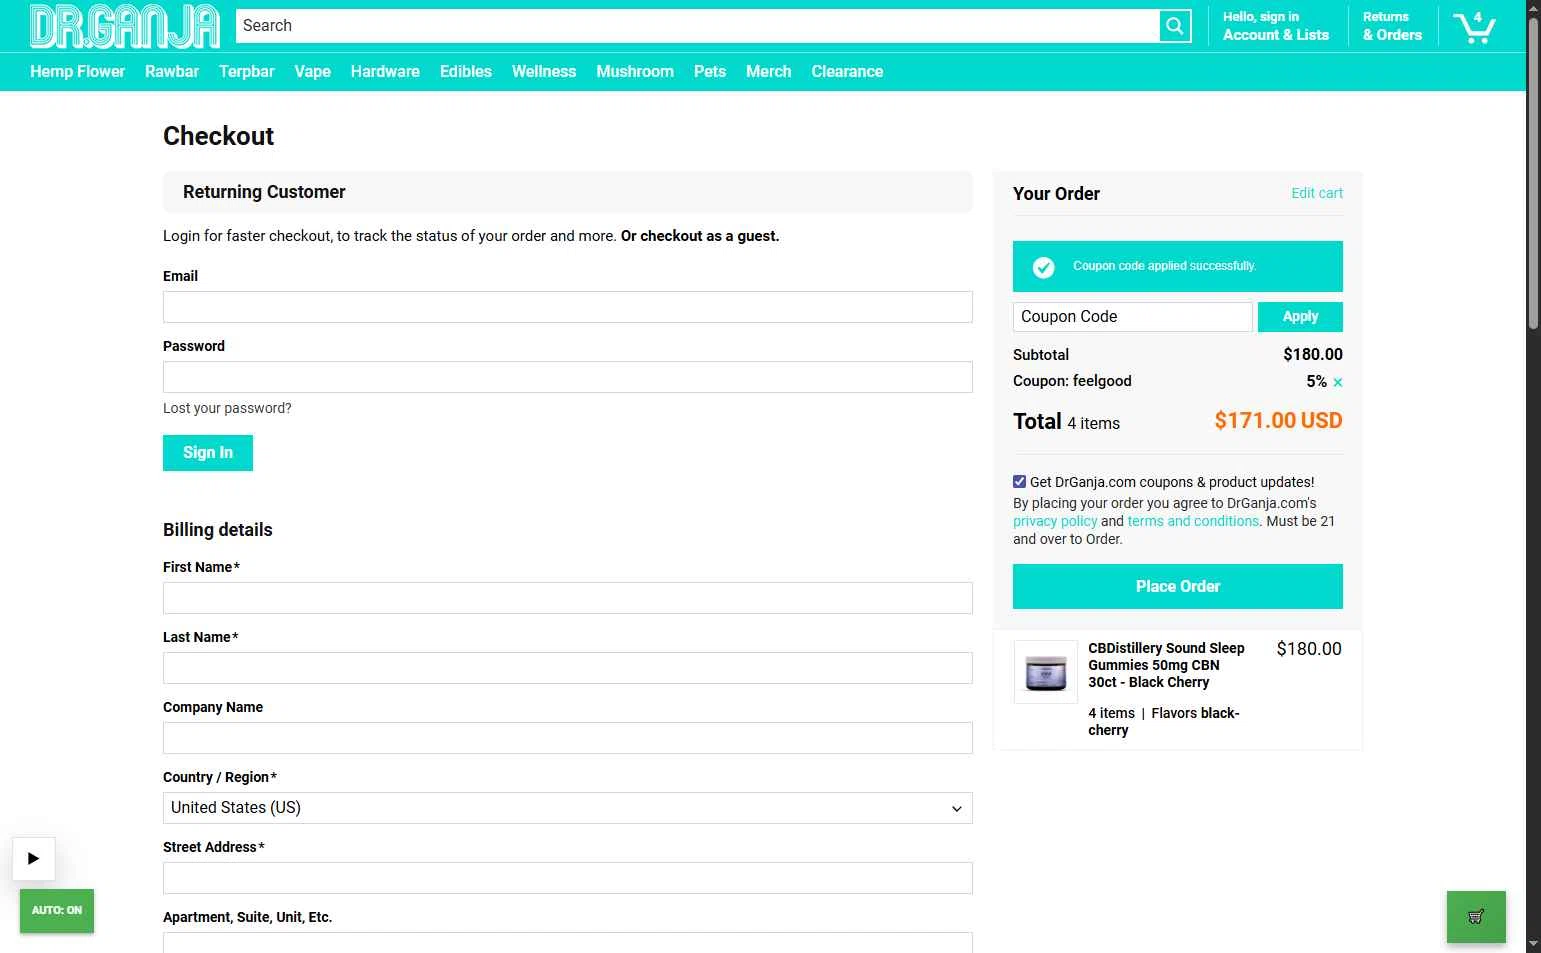
Task: Open the Rawbar menu
Action: pos(172,72)
